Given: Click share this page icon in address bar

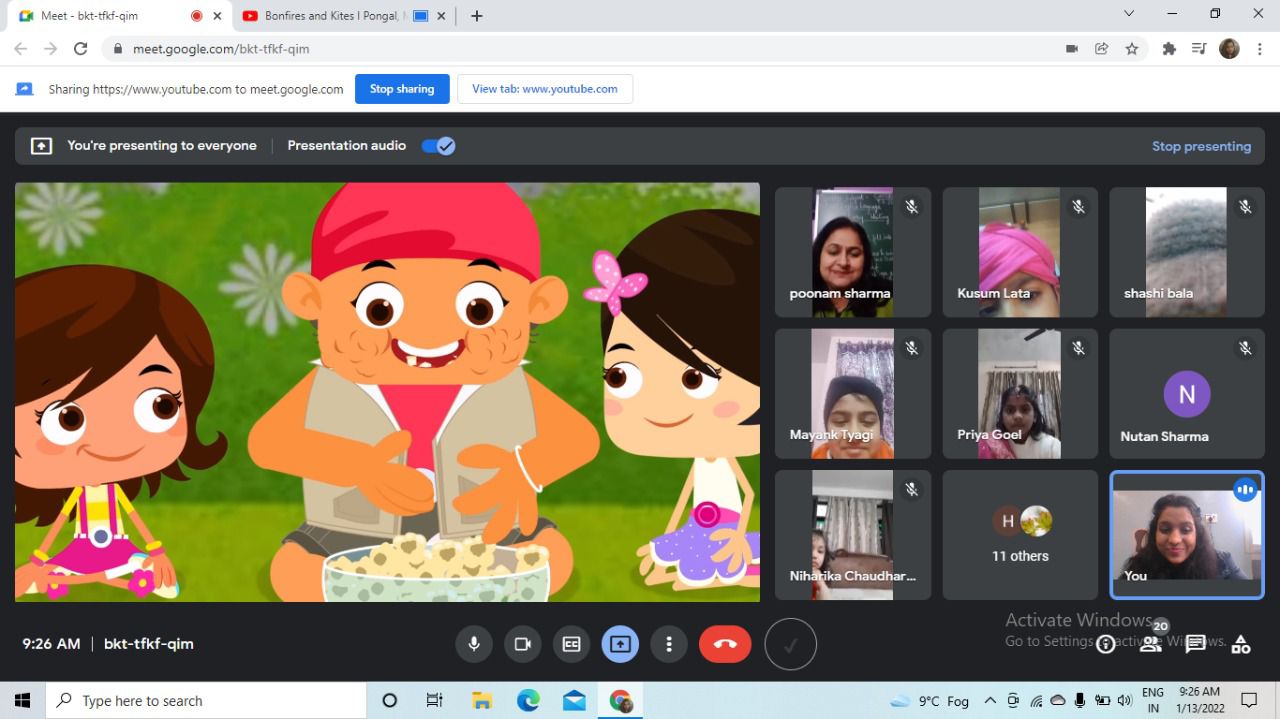Looking at the screenshot, I should [x=1101, y=48].
